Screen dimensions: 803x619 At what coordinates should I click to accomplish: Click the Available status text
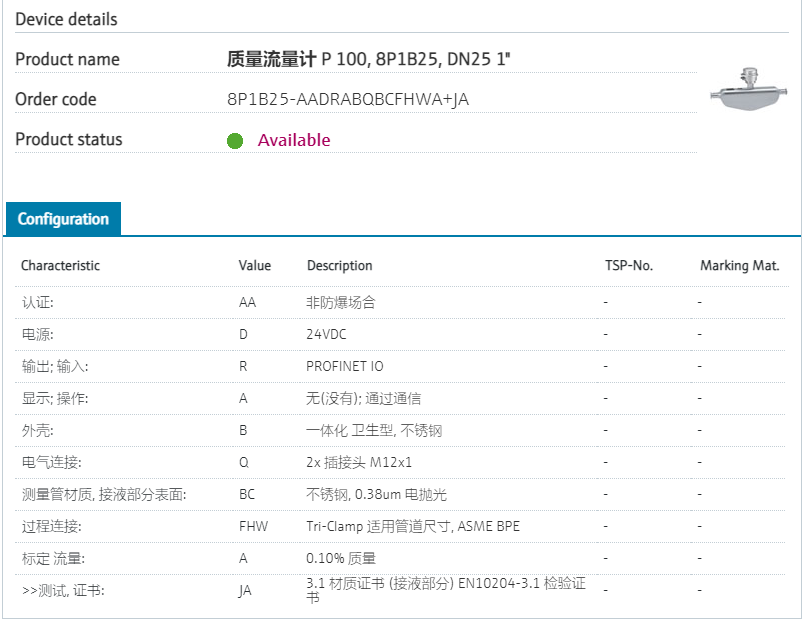293,140
